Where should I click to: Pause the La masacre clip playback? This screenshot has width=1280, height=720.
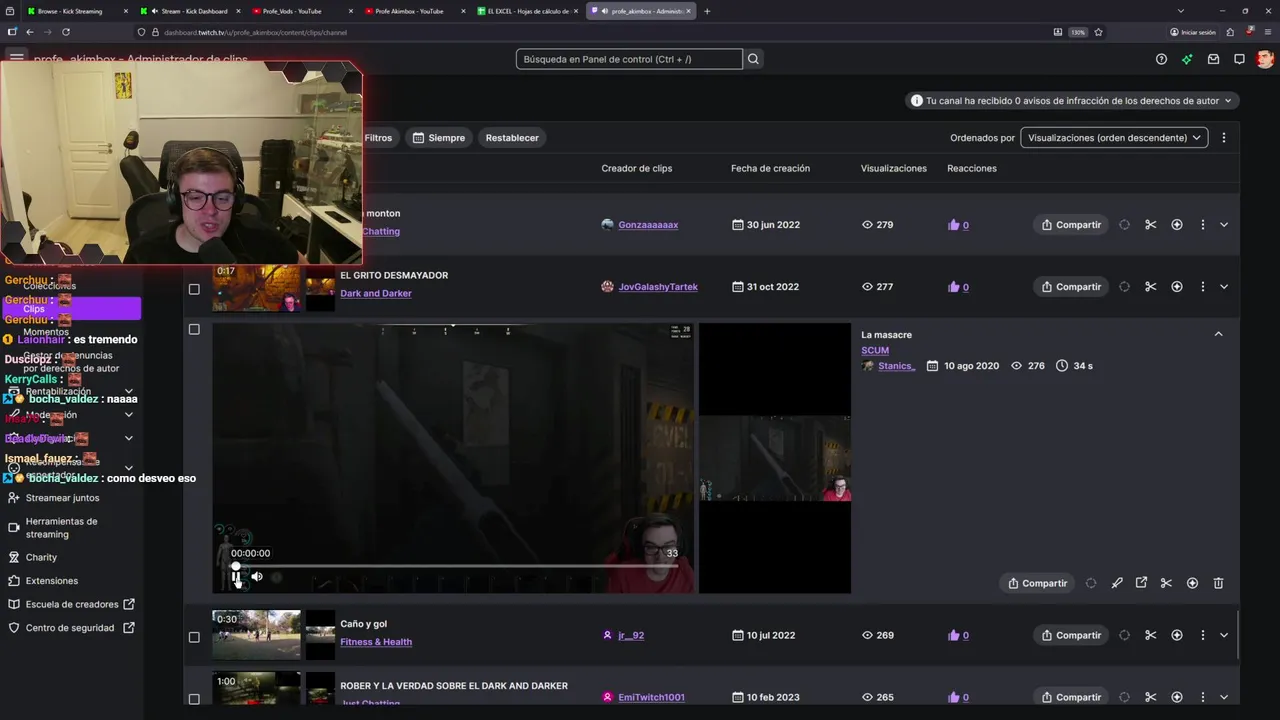pyautogui.click(x=237, y=576)
